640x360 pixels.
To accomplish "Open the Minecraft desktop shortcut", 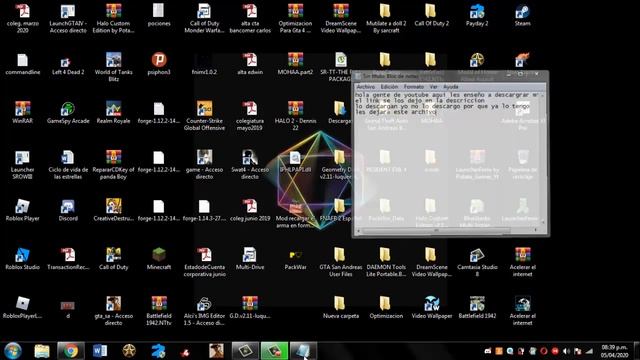I will [159, 259].
